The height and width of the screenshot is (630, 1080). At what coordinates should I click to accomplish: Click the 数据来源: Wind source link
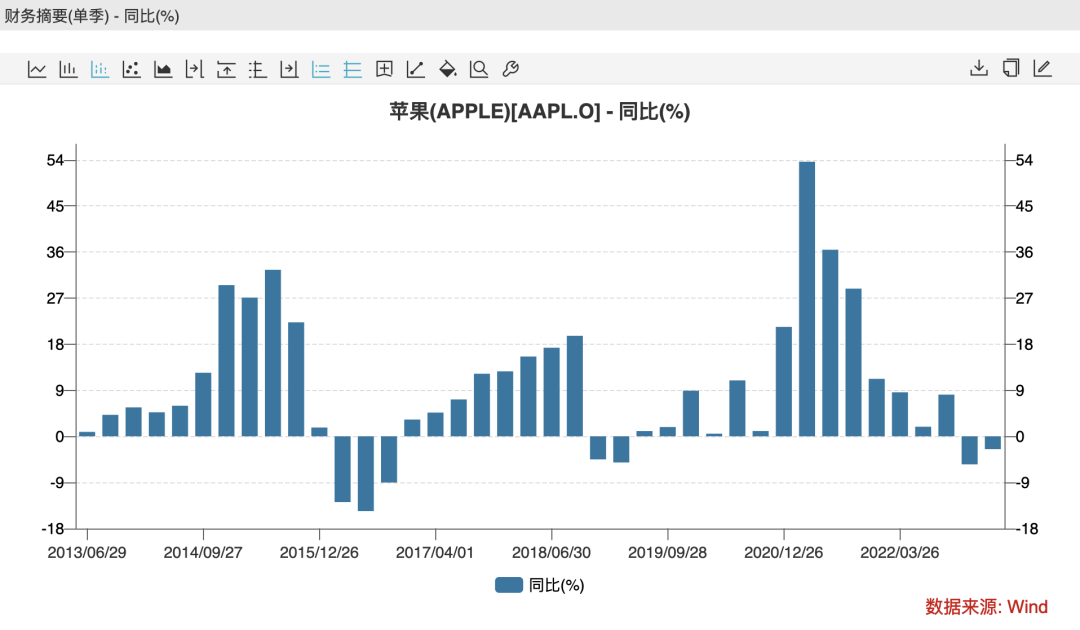986,607
